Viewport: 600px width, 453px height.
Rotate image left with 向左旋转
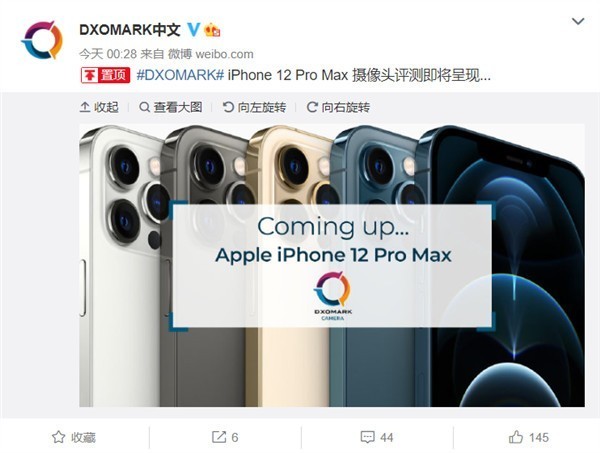pyautogui.click(x=254, y=108)
